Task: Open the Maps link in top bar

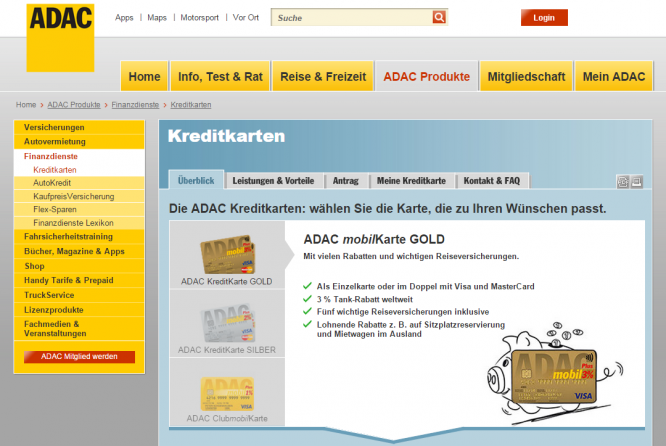Action: pyautogui.click(x=157, y=17)
